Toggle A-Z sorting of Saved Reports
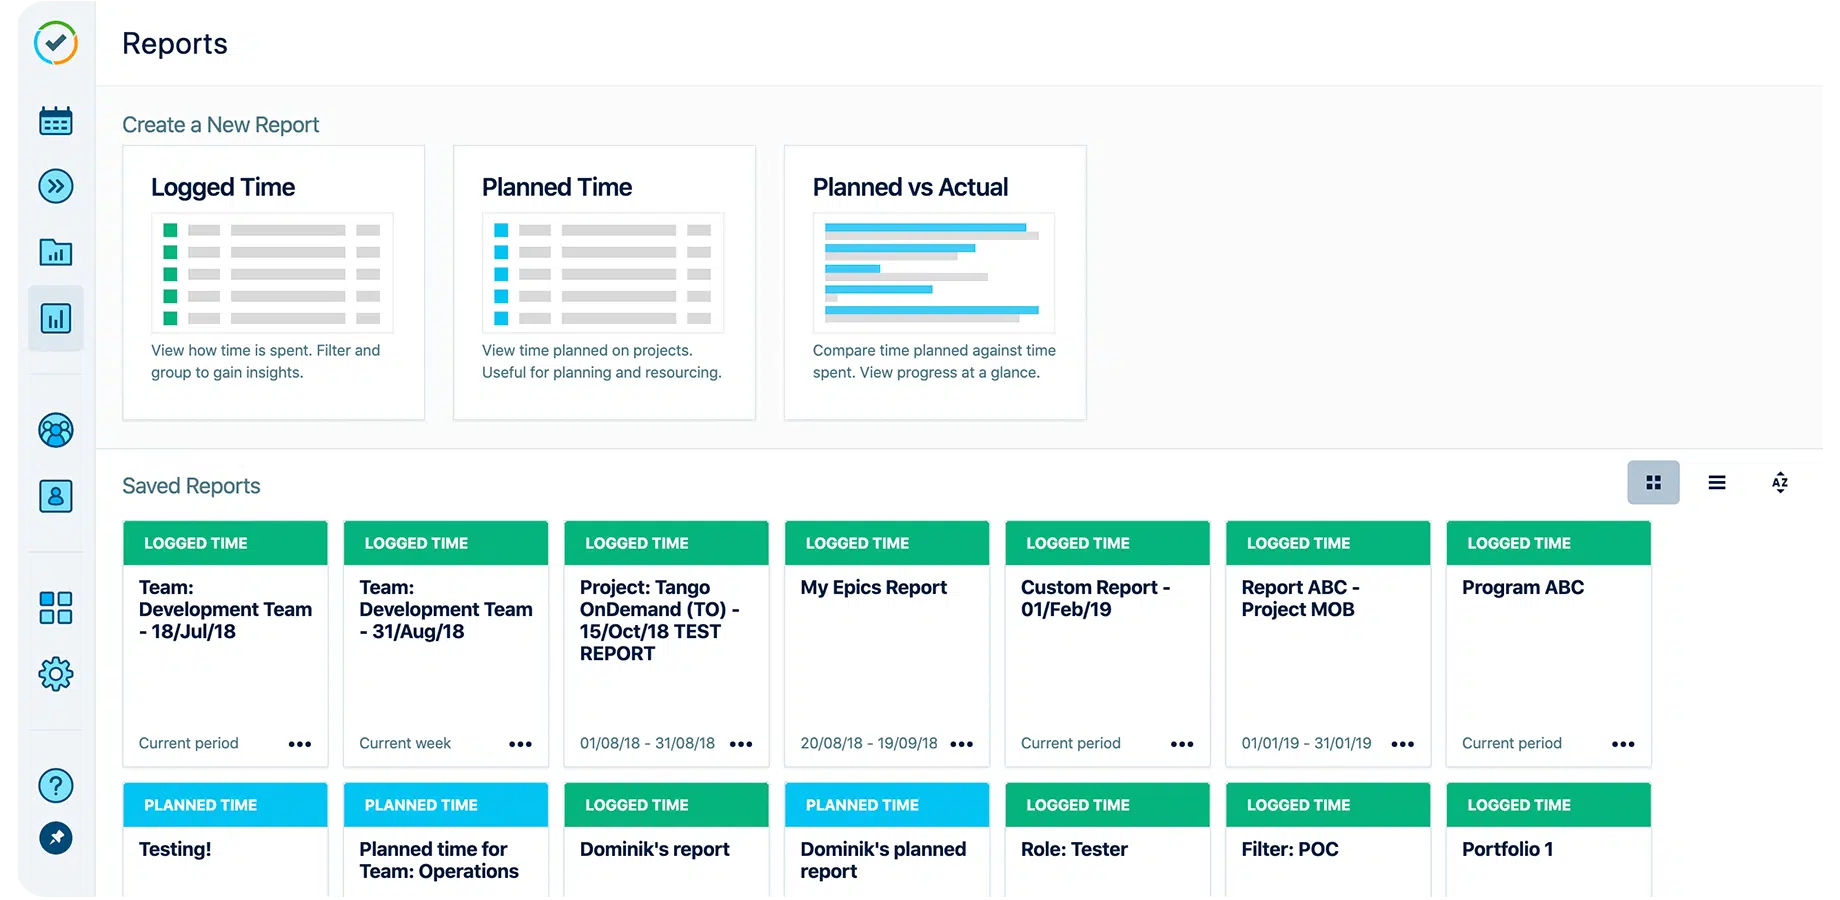Screen dimensions: 1840x900 click(x=1780, y=482)
